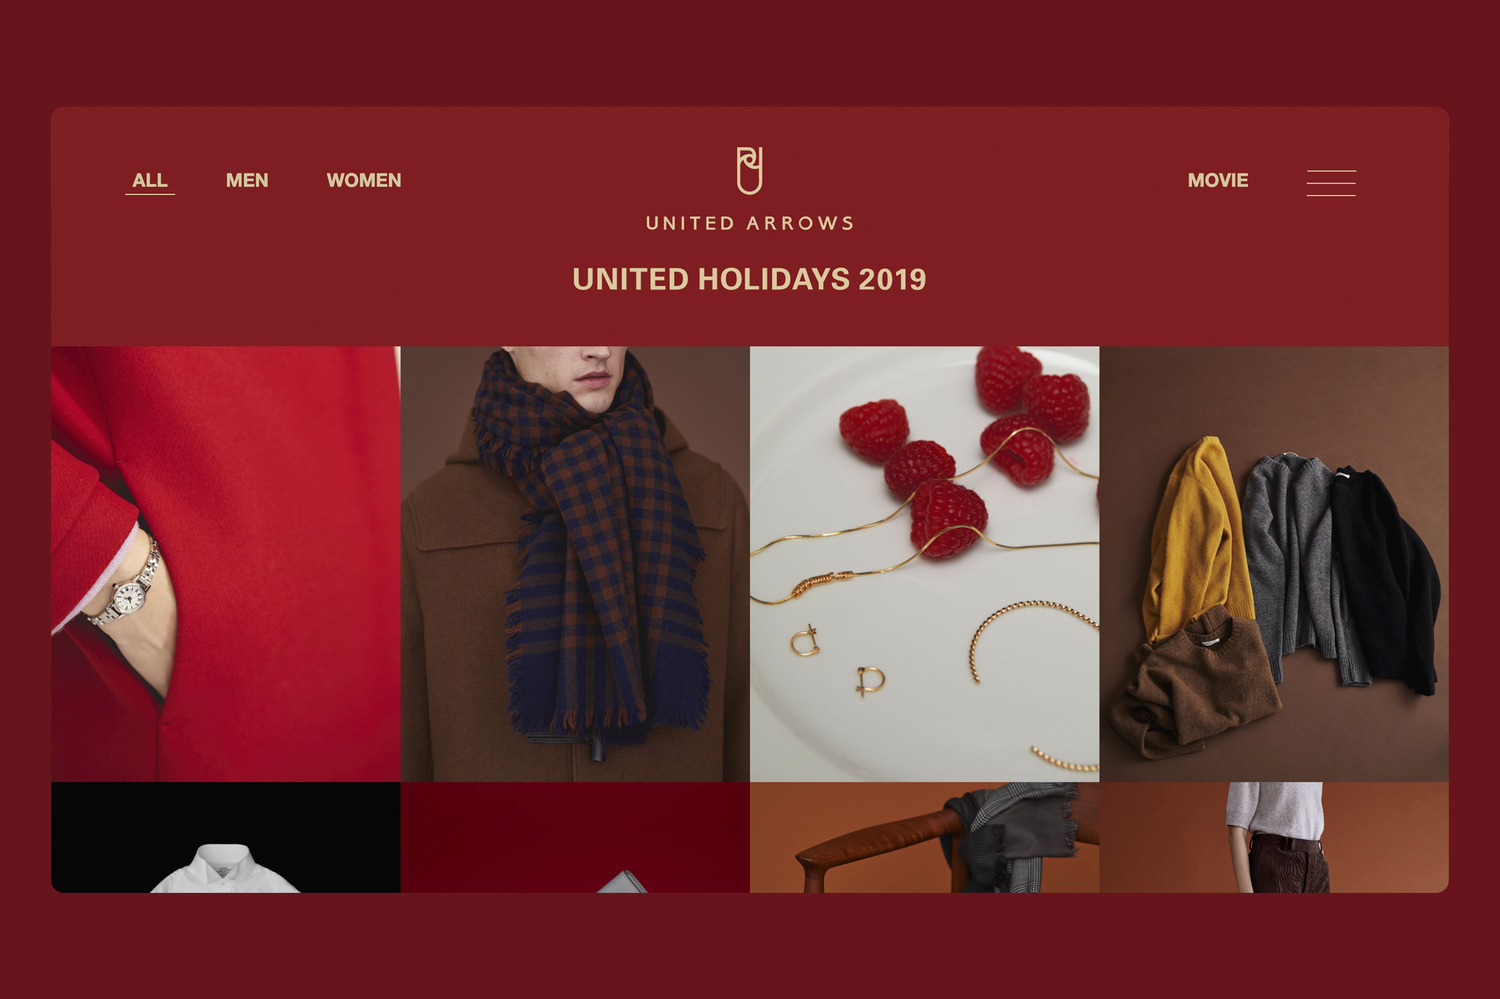
Task: Click the UNITED ARROWS wordmark text
Action: coord(750,223)
